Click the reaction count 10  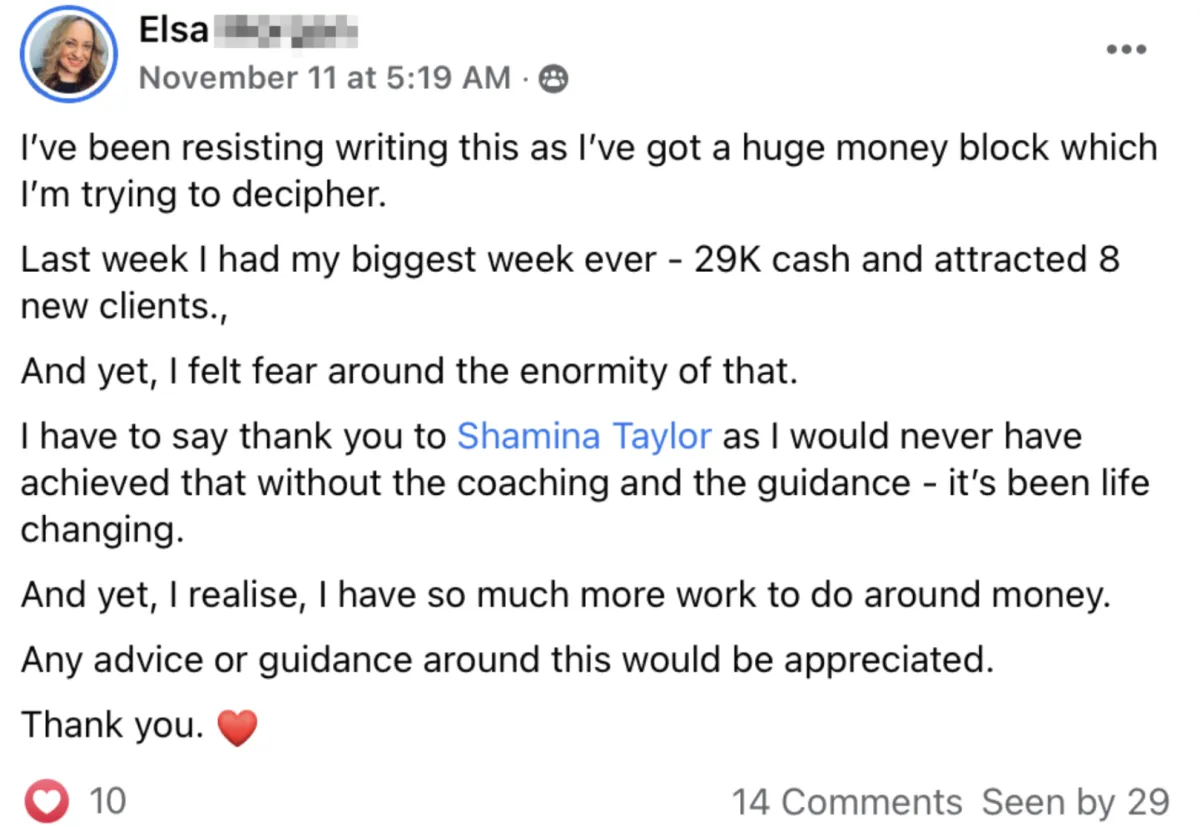coord(107,801)
